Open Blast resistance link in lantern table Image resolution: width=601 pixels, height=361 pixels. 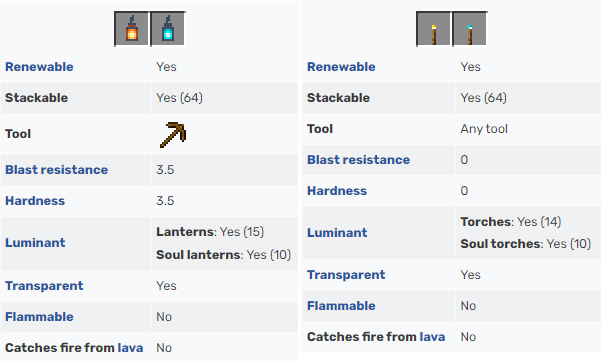[x=56, y=170]
